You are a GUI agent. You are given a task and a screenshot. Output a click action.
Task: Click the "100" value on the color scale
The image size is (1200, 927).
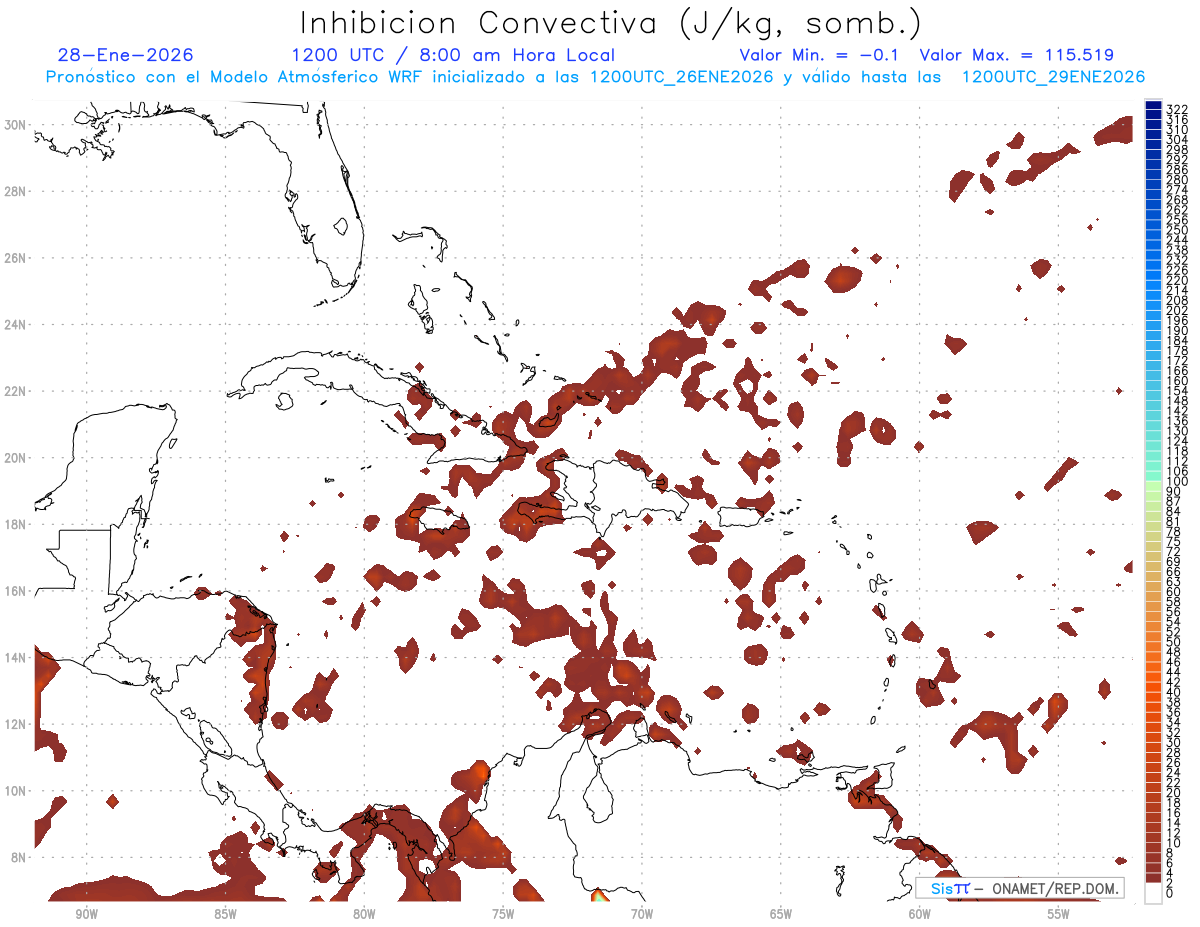coord(1176,482)
